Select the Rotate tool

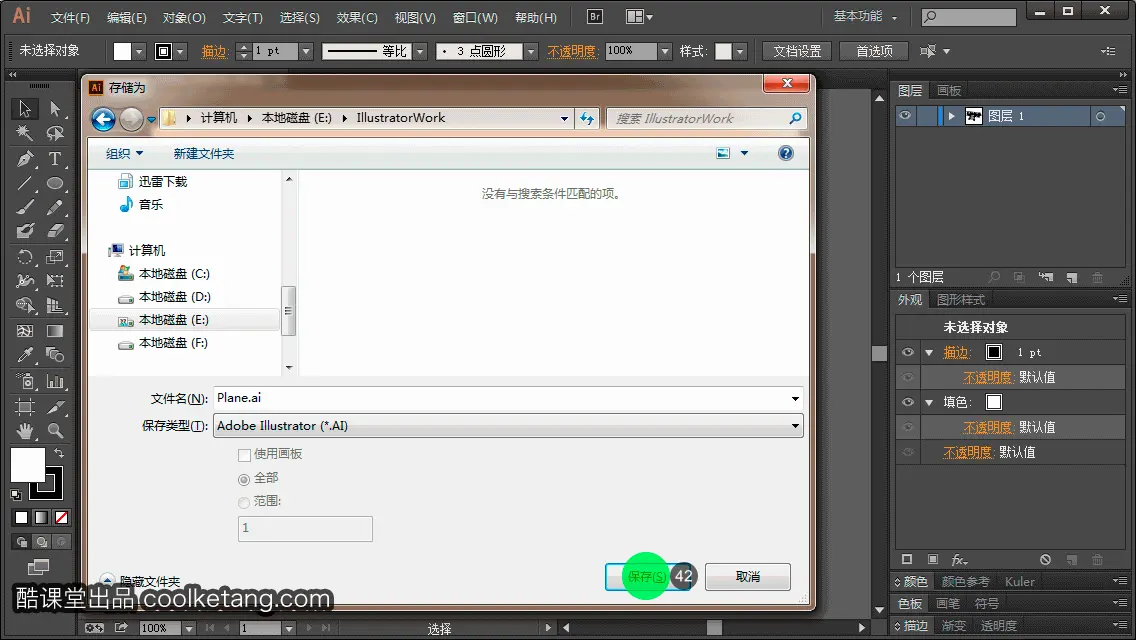pyautogui.click(x=25, y=257)
